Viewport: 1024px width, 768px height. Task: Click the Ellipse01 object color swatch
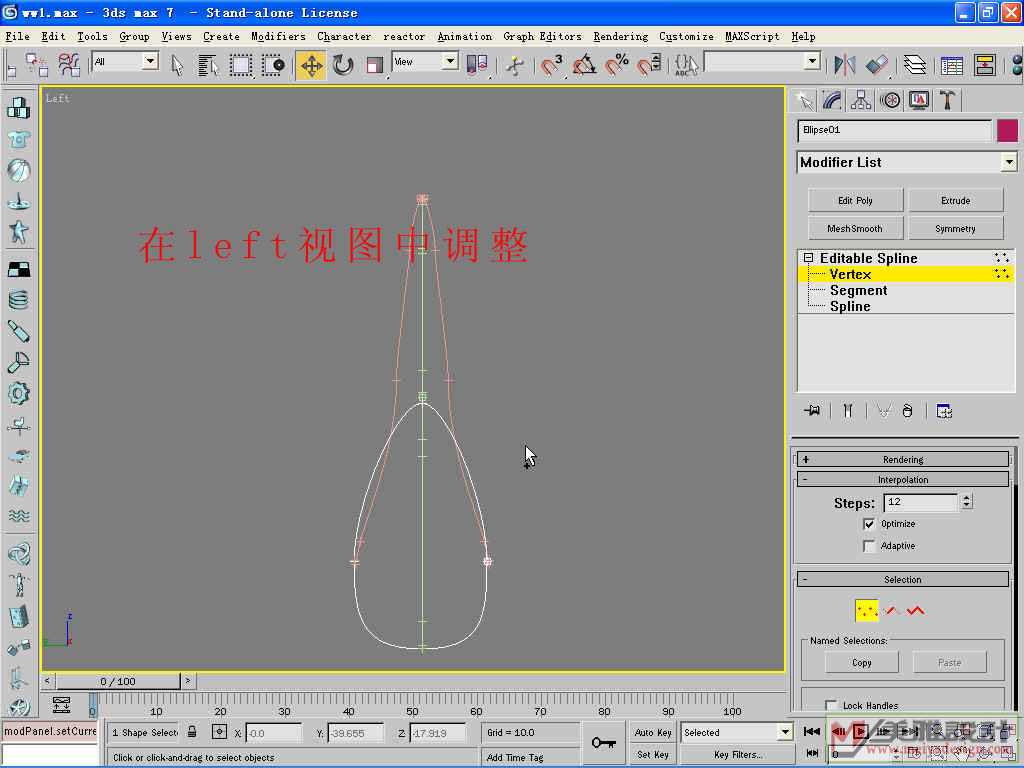[x=1008, y=130]
